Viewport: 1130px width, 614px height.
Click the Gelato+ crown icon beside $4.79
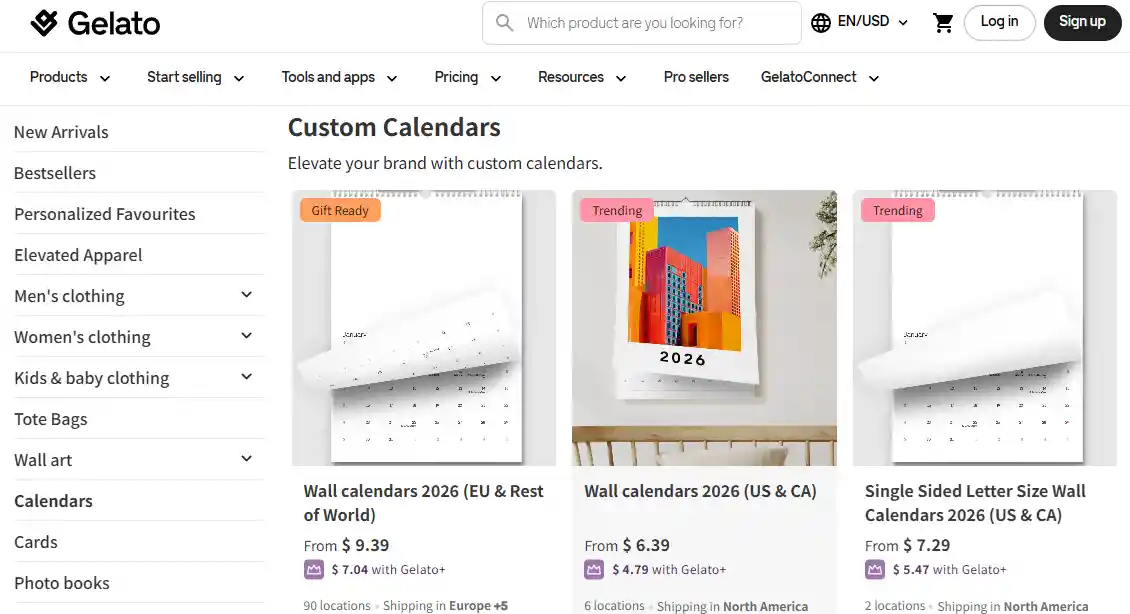tap(595, 569)
